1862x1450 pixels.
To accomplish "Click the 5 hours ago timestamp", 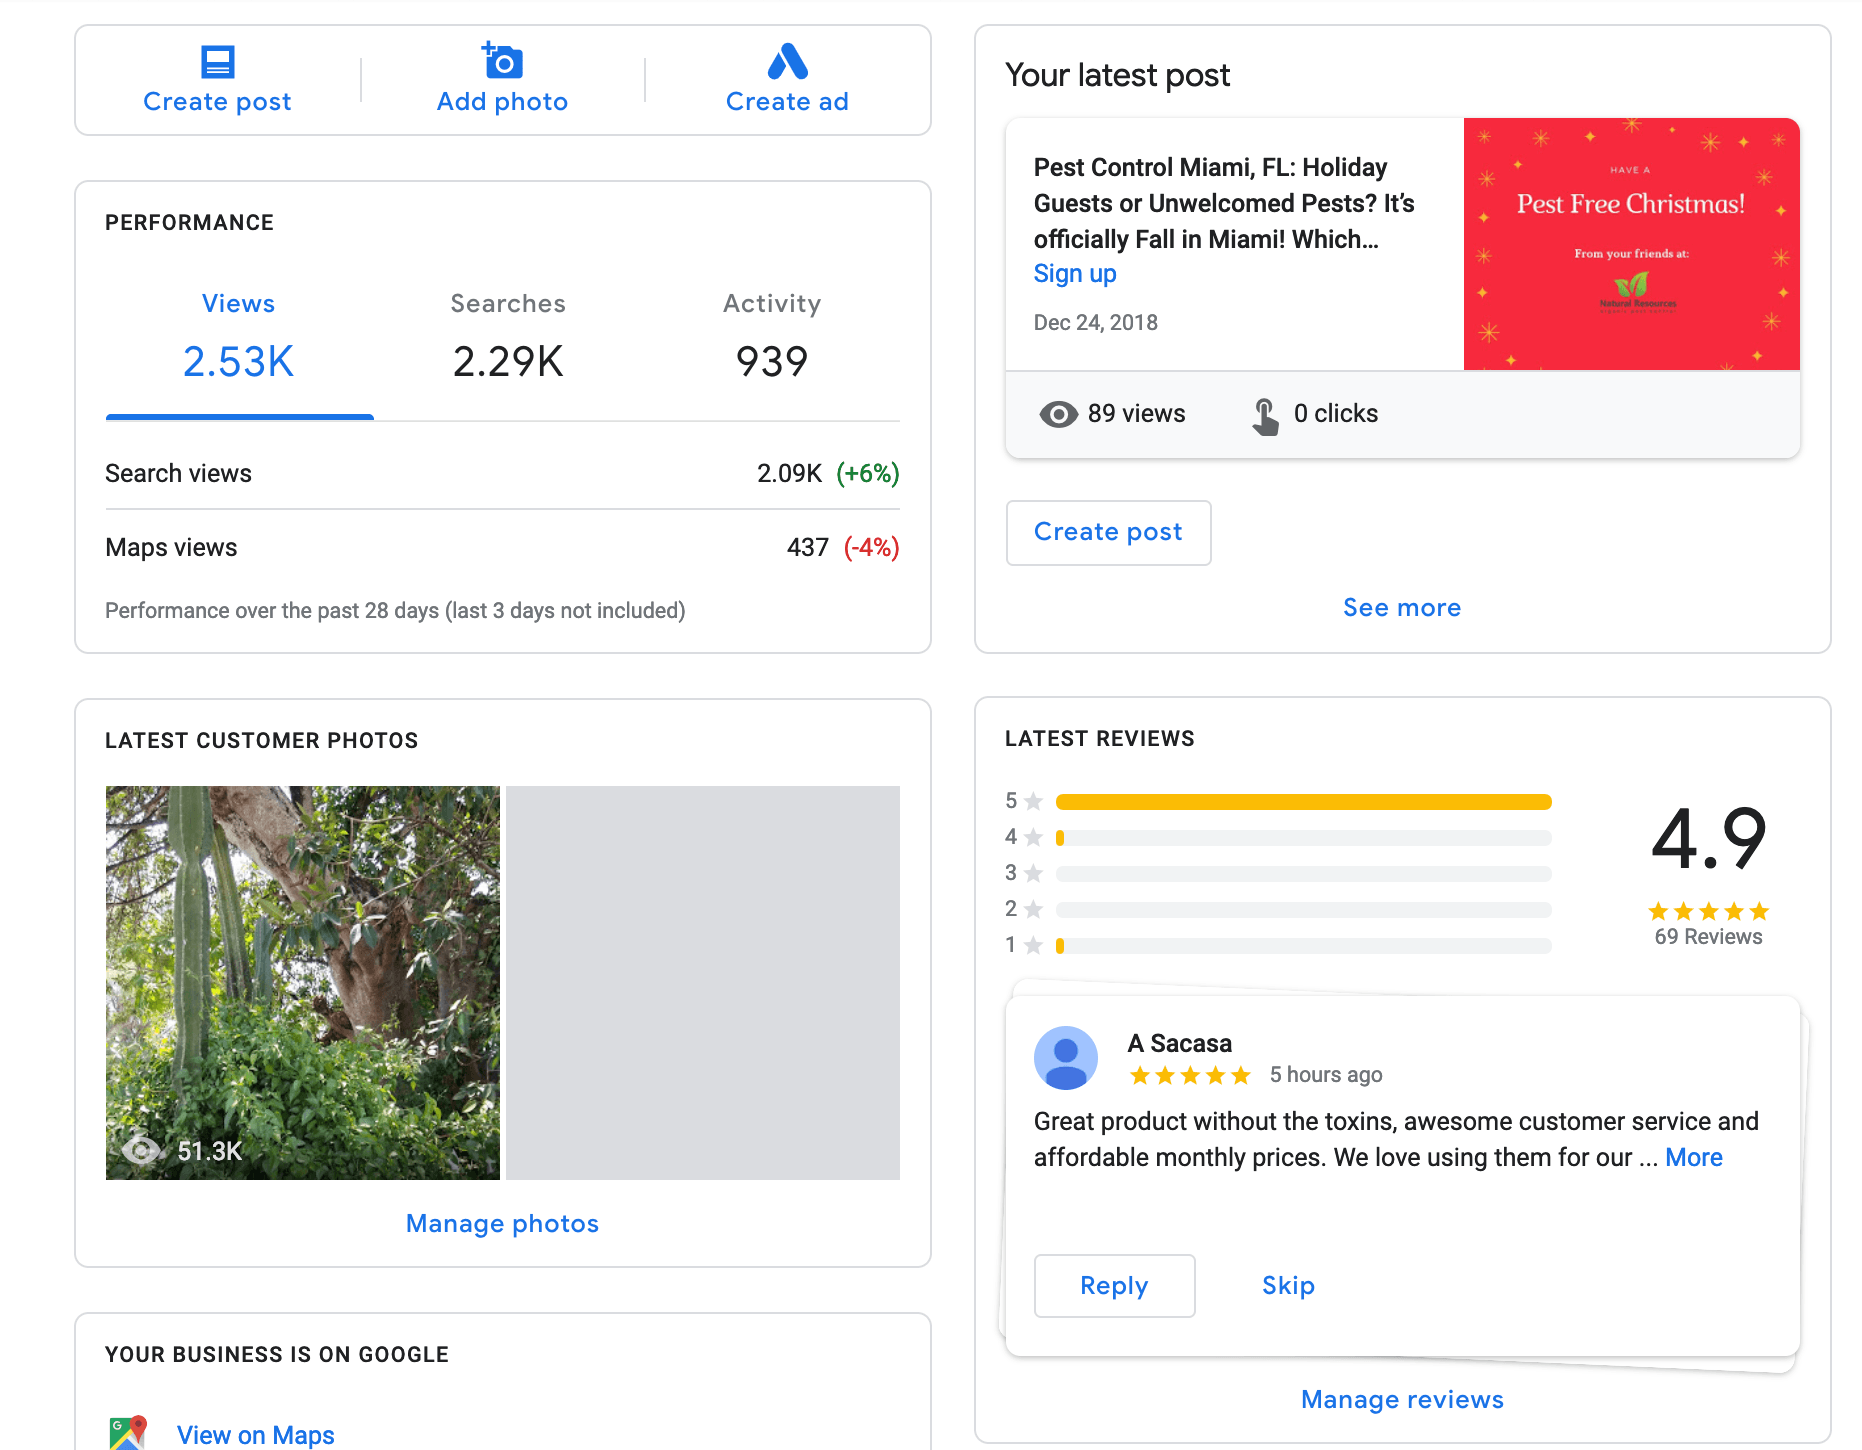I will pyautogui.click(x=1325, y=1075).
